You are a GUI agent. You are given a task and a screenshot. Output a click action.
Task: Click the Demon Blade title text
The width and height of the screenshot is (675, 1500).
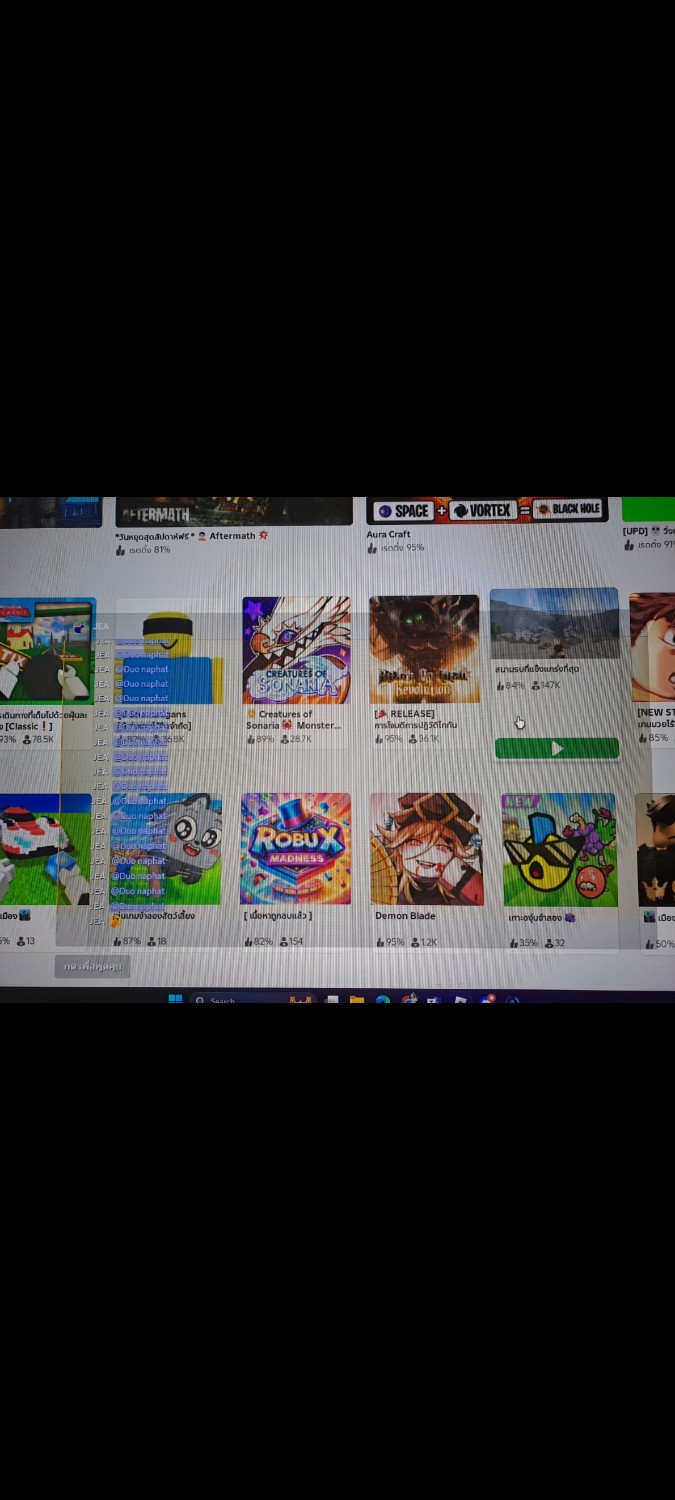[405, 915]
